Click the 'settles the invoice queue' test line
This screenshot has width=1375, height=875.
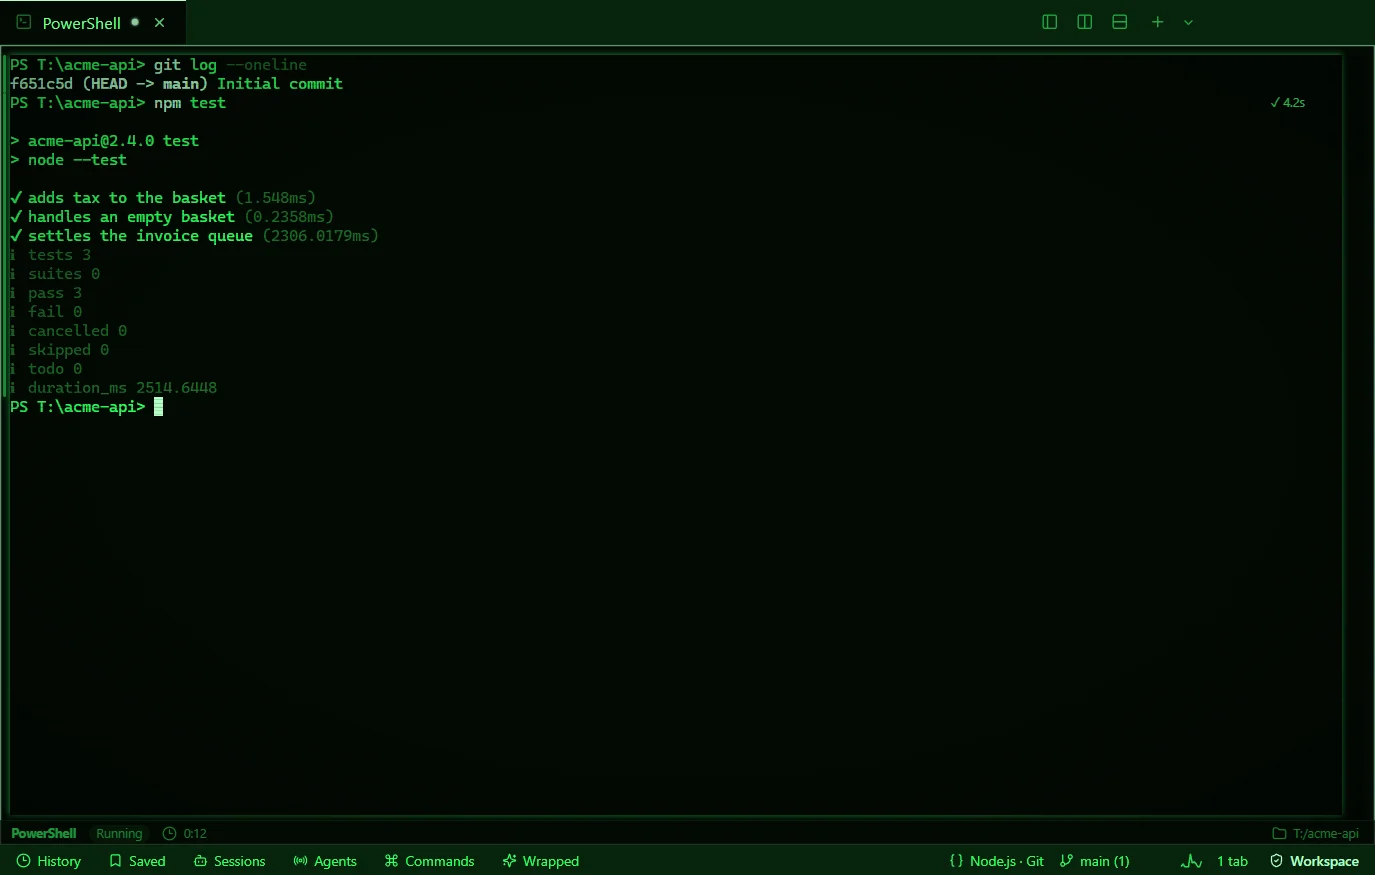tap(195, 236)
